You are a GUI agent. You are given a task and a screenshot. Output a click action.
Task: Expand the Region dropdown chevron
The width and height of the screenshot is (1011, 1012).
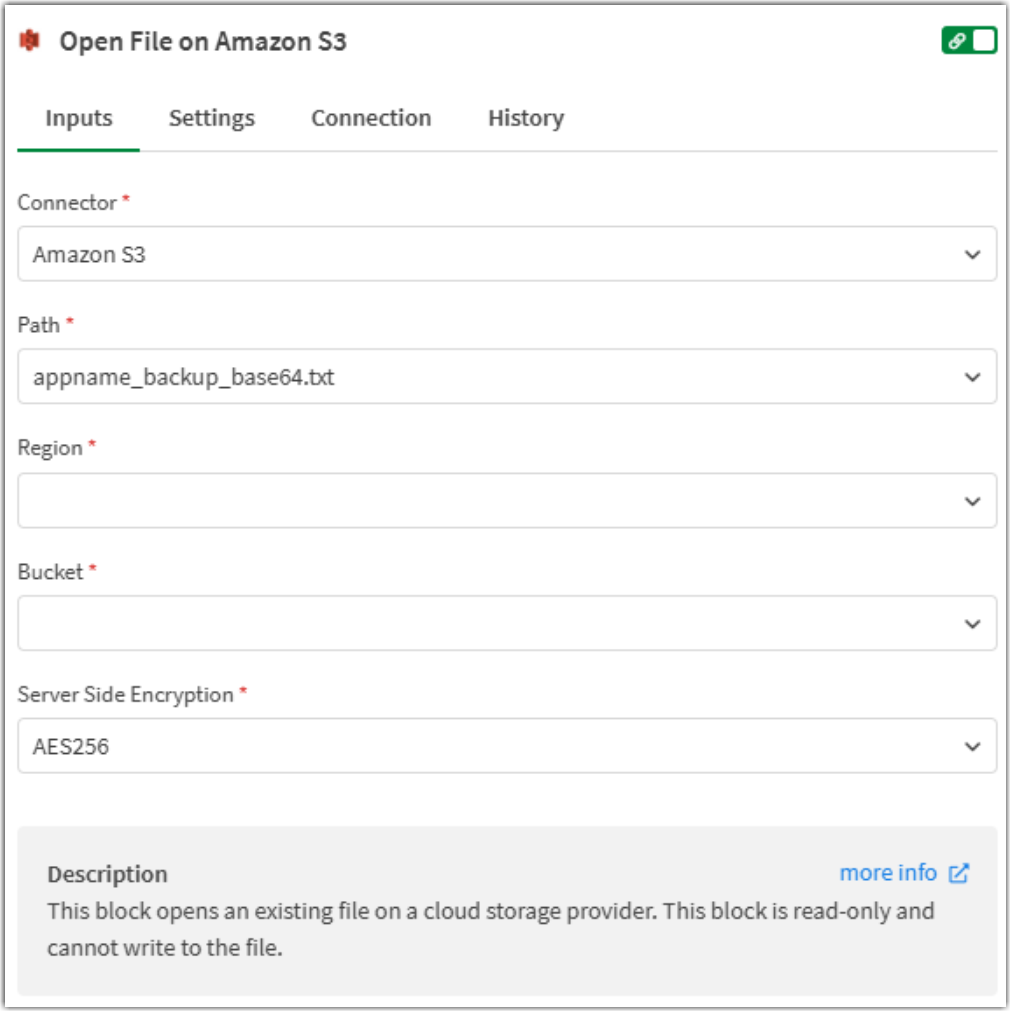tap(972, 501)
